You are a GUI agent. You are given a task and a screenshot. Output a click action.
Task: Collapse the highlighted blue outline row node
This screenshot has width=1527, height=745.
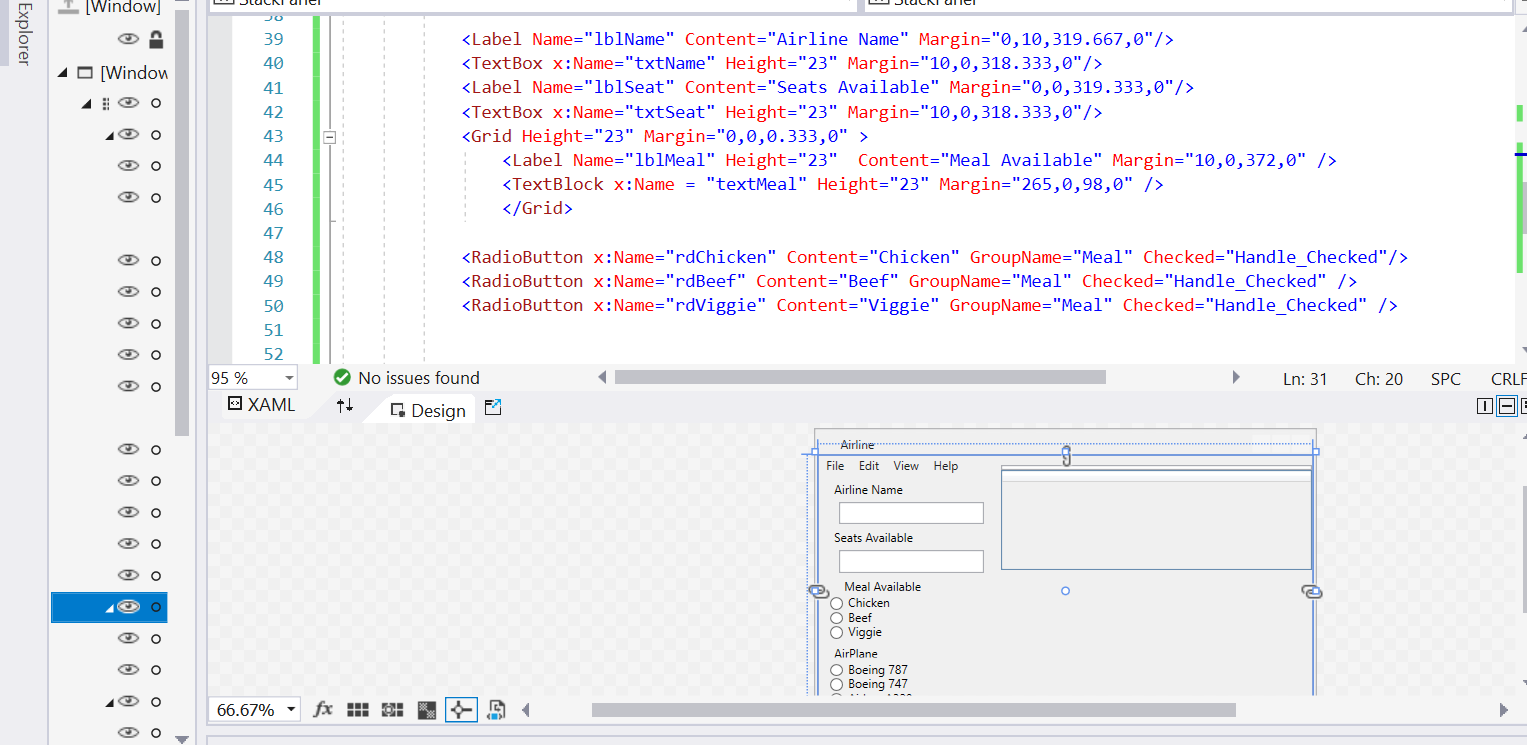point(109,607)
